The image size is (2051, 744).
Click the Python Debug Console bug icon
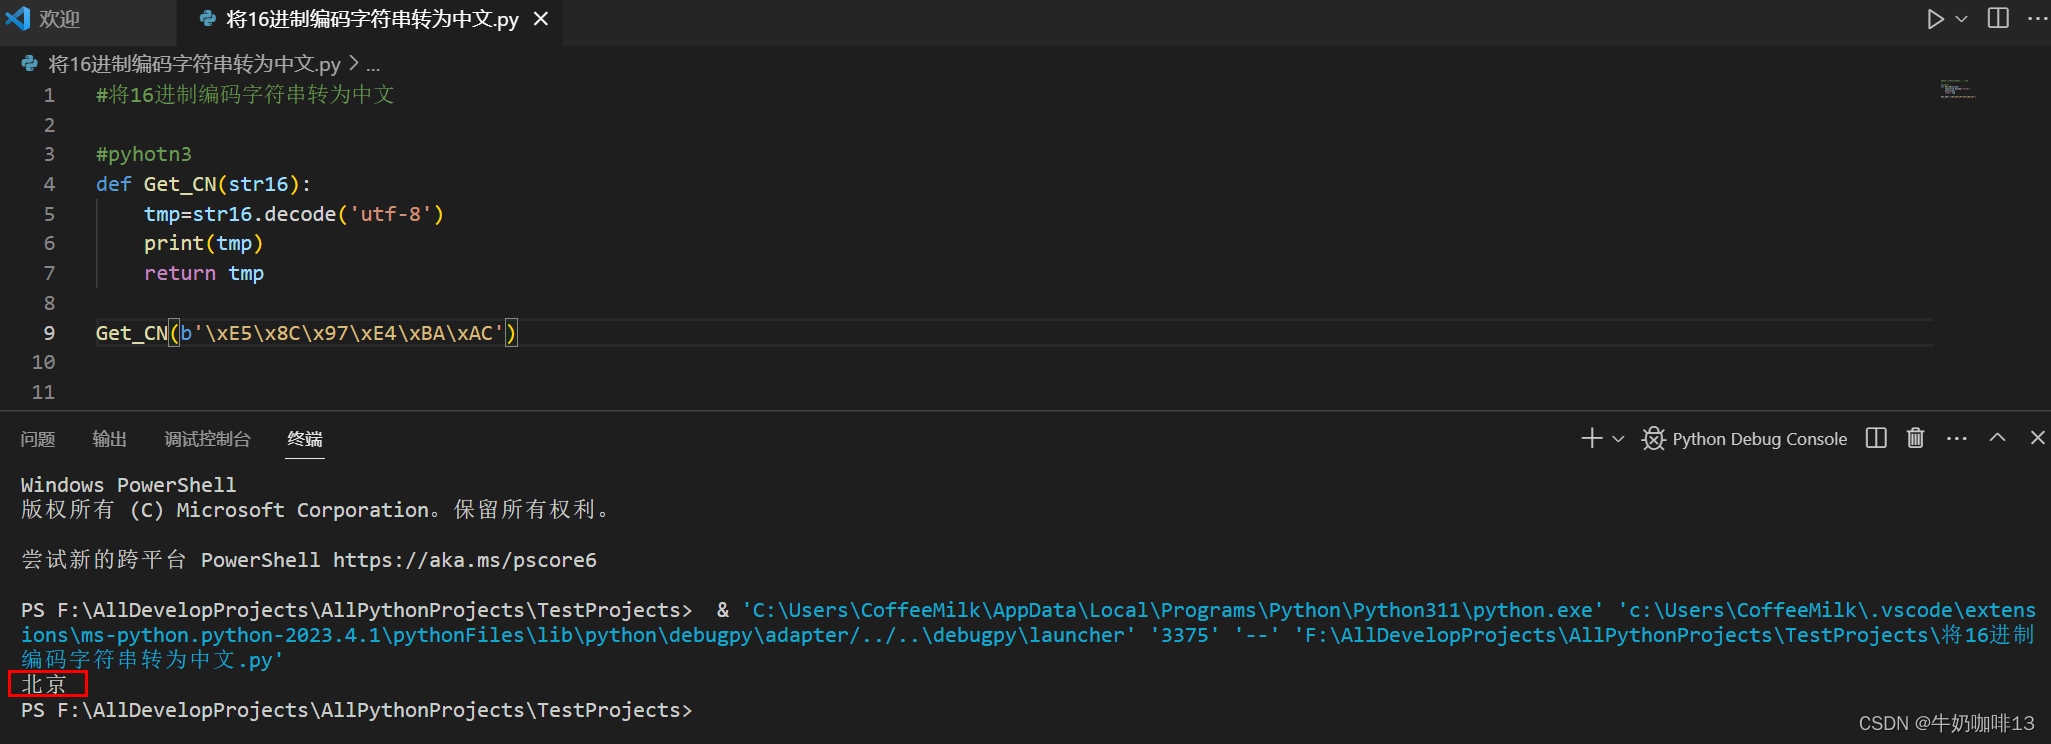[x=1654, y=439]
